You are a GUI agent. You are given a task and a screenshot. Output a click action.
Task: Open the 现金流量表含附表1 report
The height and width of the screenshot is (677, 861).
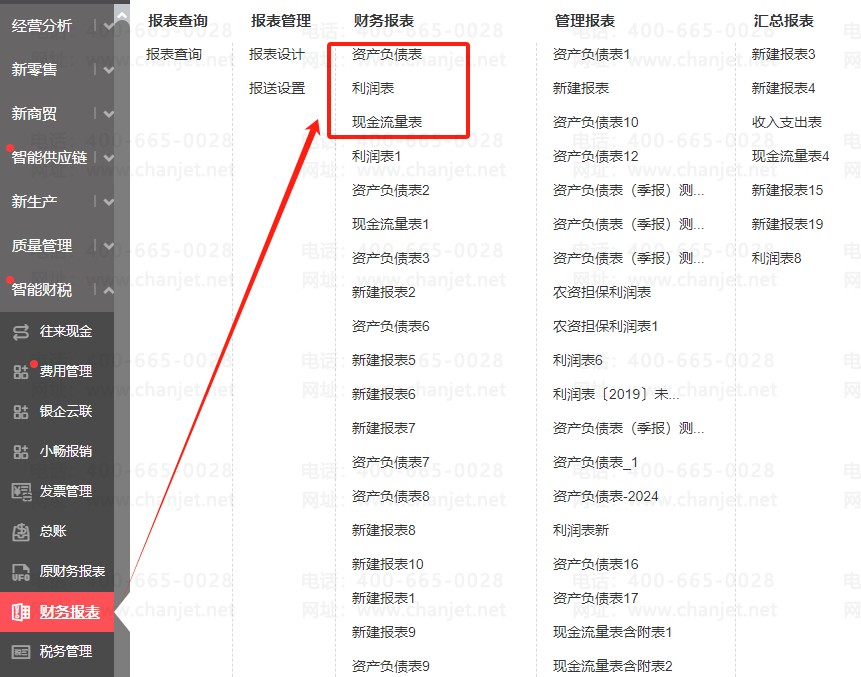click(612, 632)
